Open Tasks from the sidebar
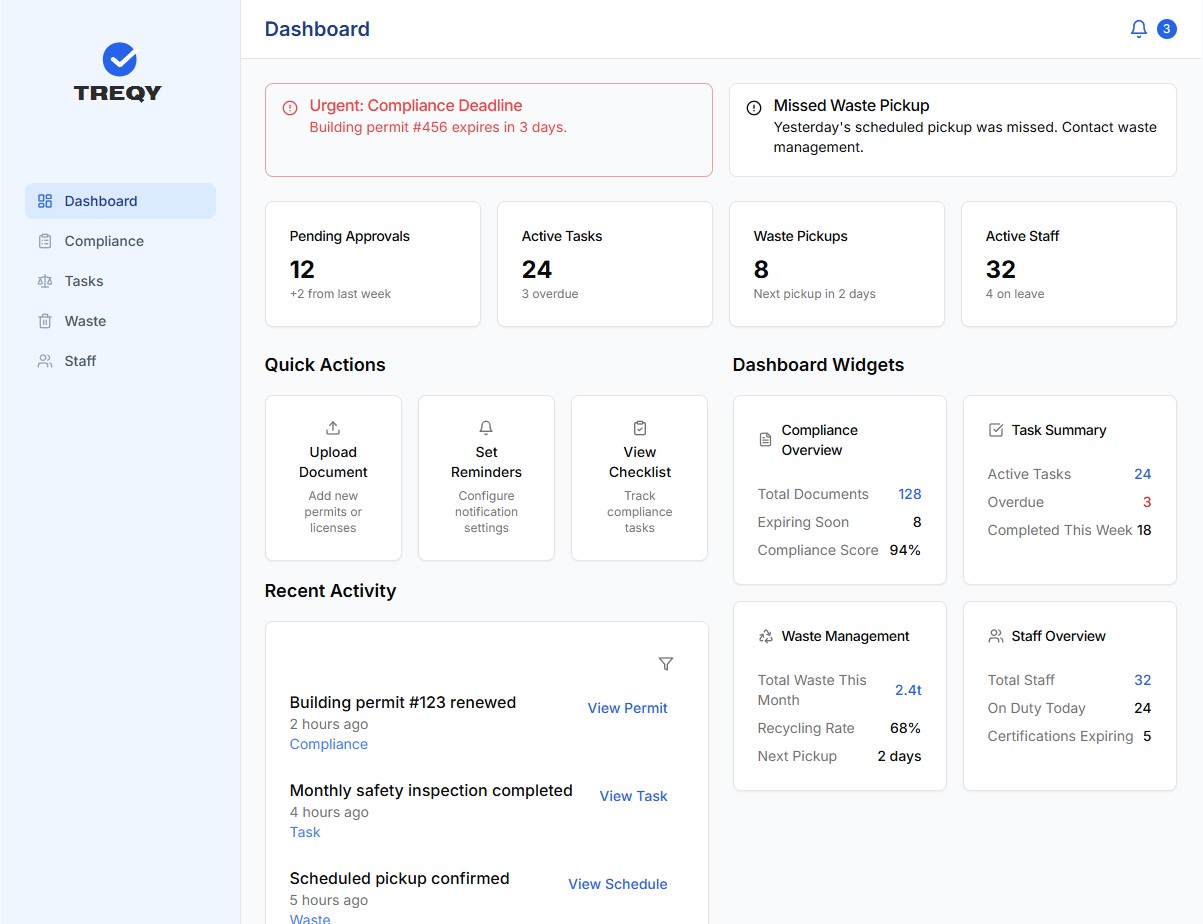 coord(120,281)
